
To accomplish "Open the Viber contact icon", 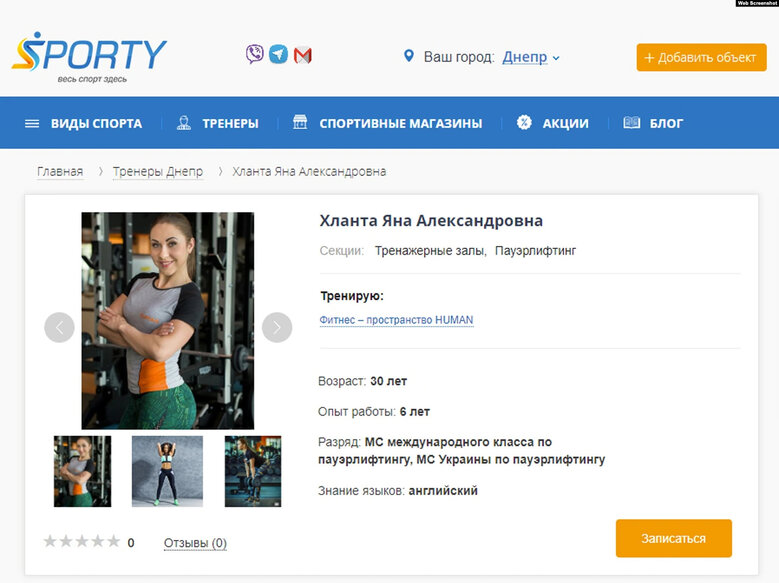I will (254, 54).
